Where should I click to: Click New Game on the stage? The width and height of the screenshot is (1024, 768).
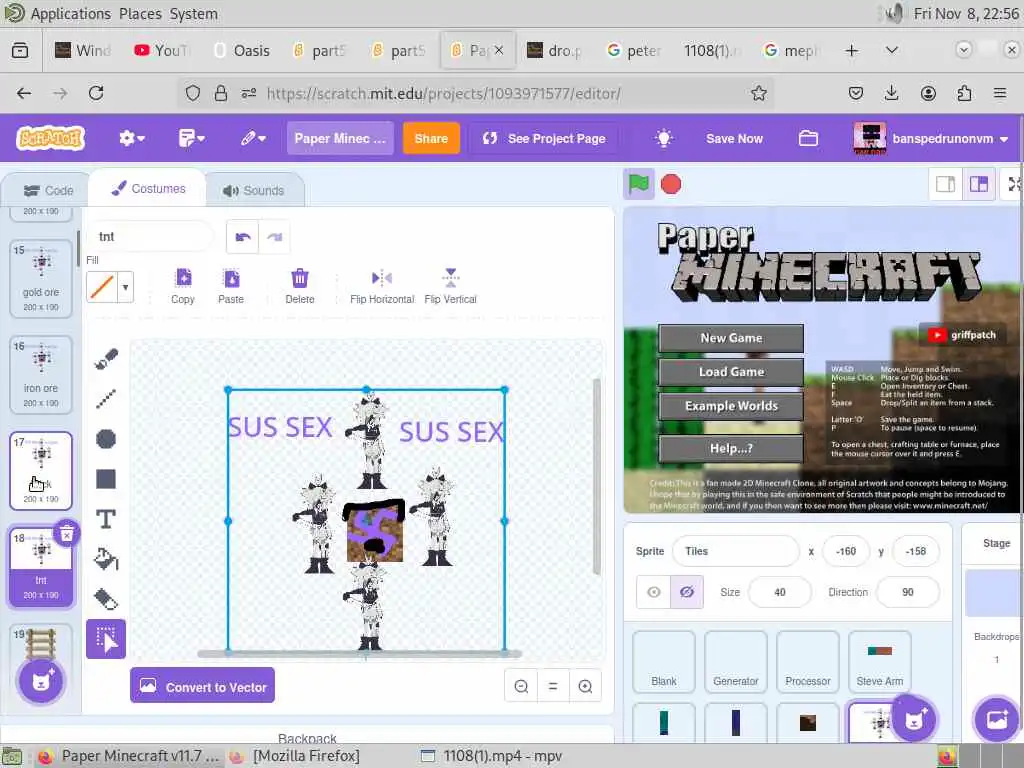[731, 338]
